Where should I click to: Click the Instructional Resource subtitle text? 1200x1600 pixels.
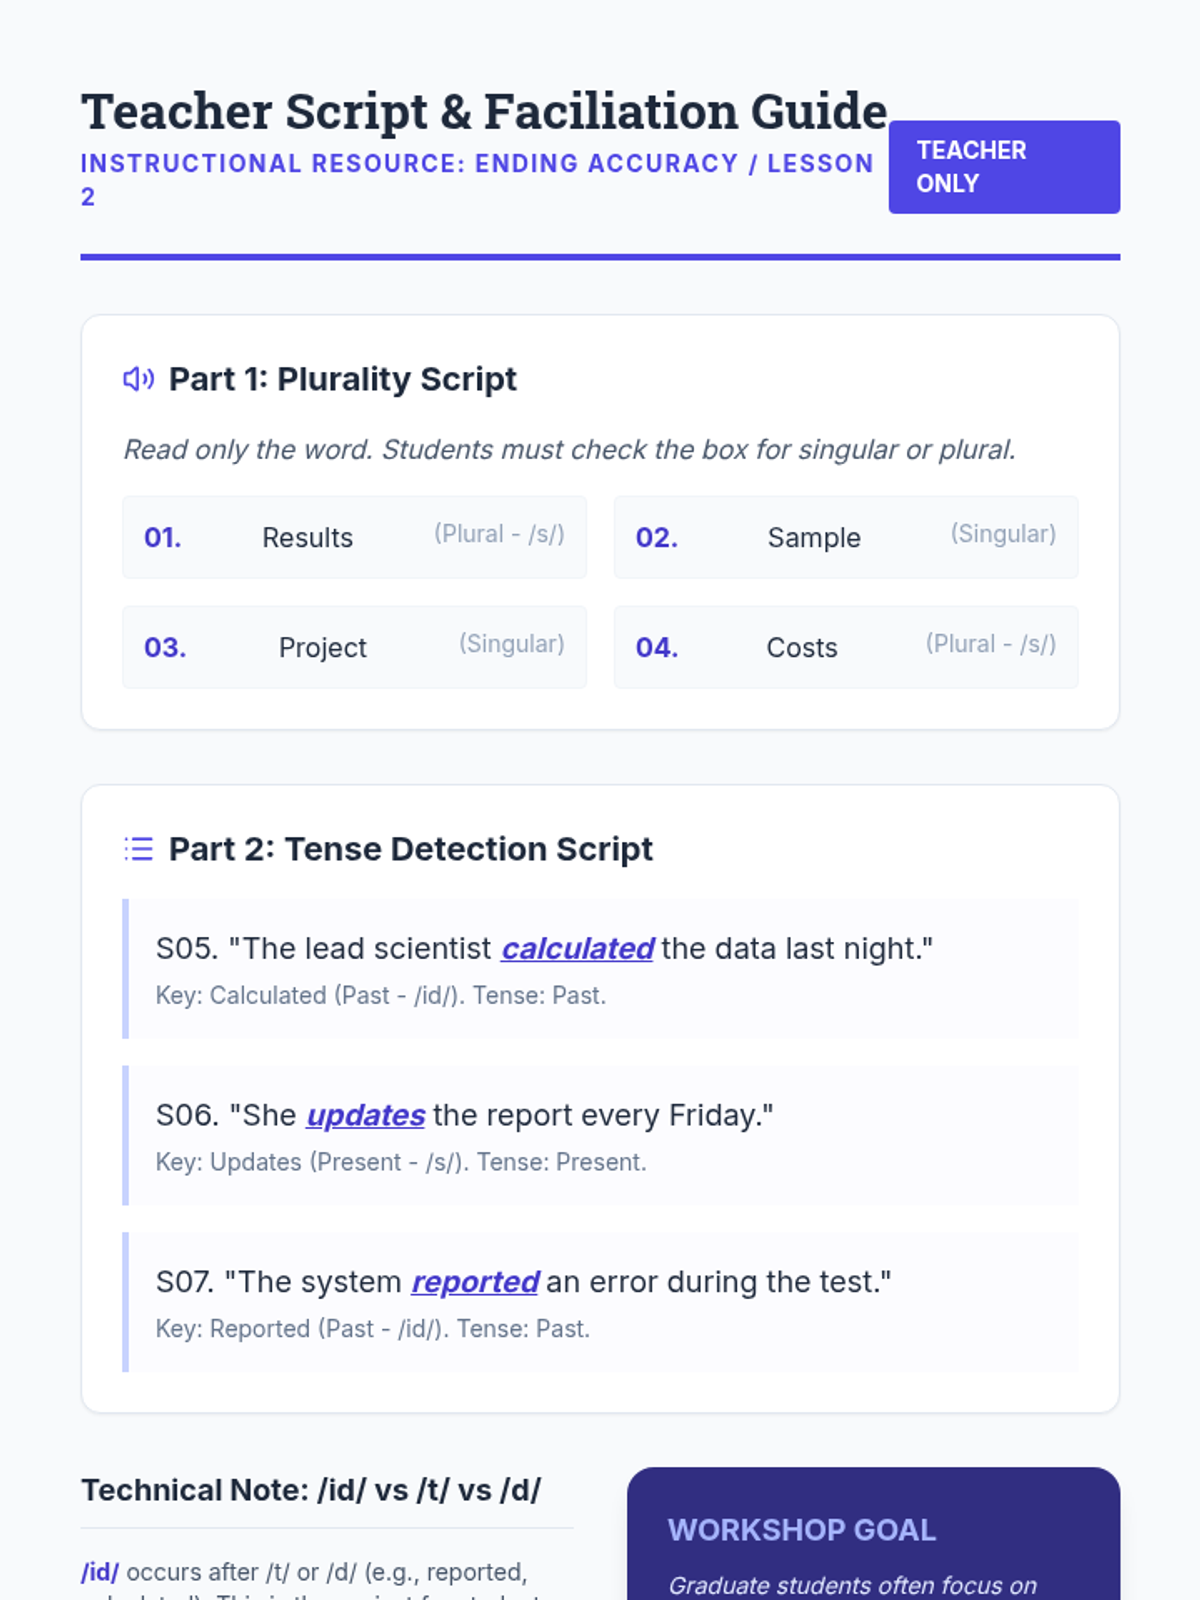[x=476, y=164]
